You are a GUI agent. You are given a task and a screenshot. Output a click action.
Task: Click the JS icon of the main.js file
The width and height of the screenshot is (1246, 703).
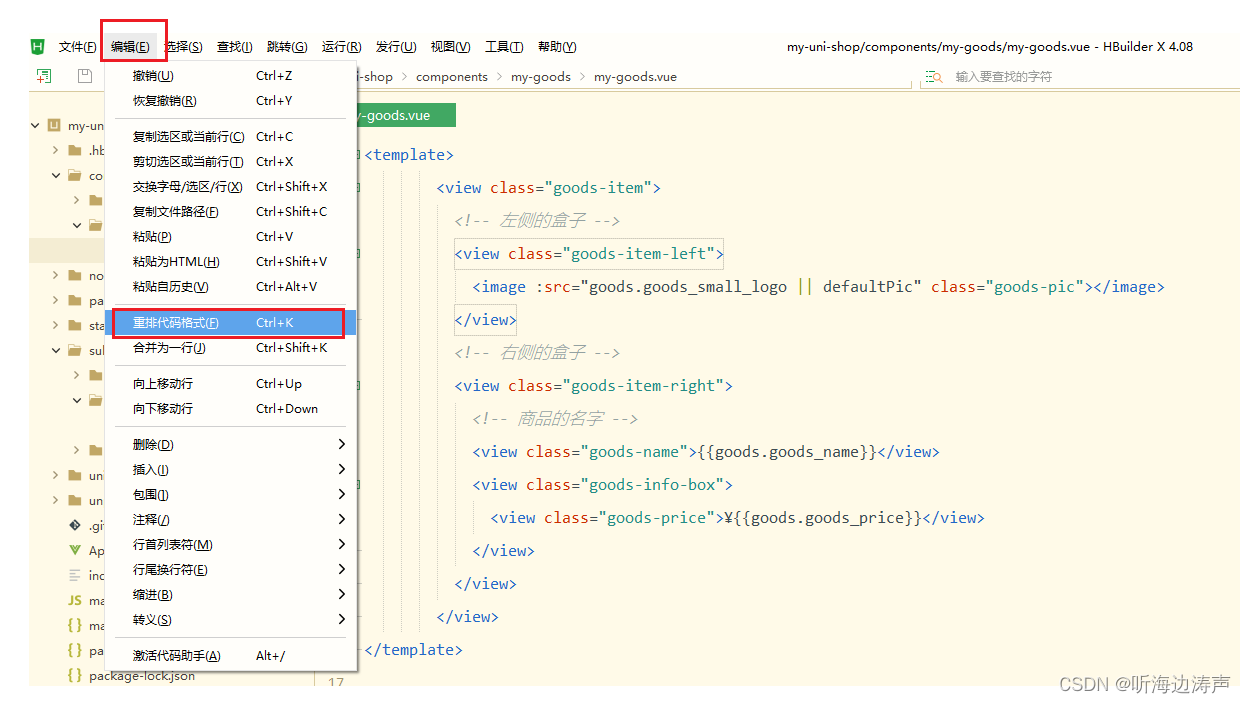[75, 600]
